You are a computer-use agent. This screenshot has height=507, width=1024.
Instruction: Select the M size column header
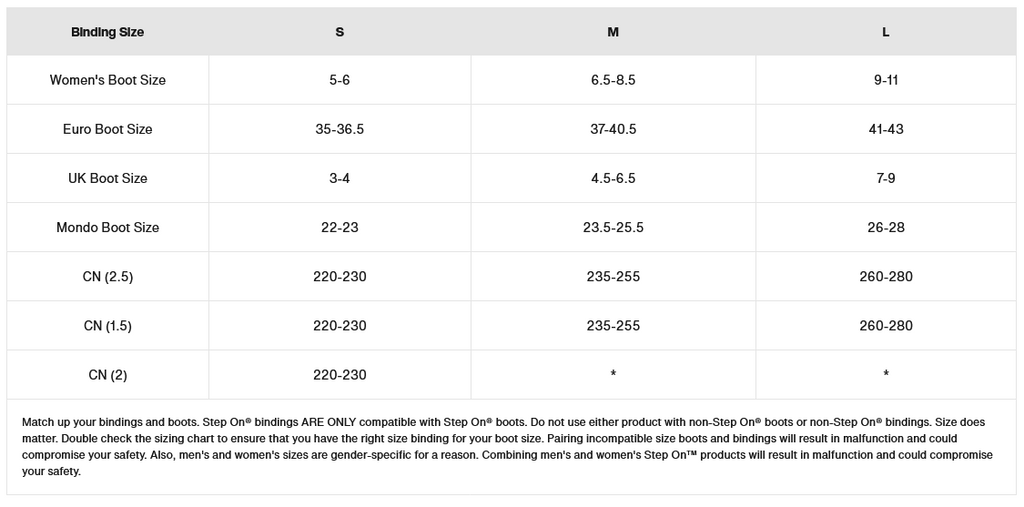click(x=613, y=32)
